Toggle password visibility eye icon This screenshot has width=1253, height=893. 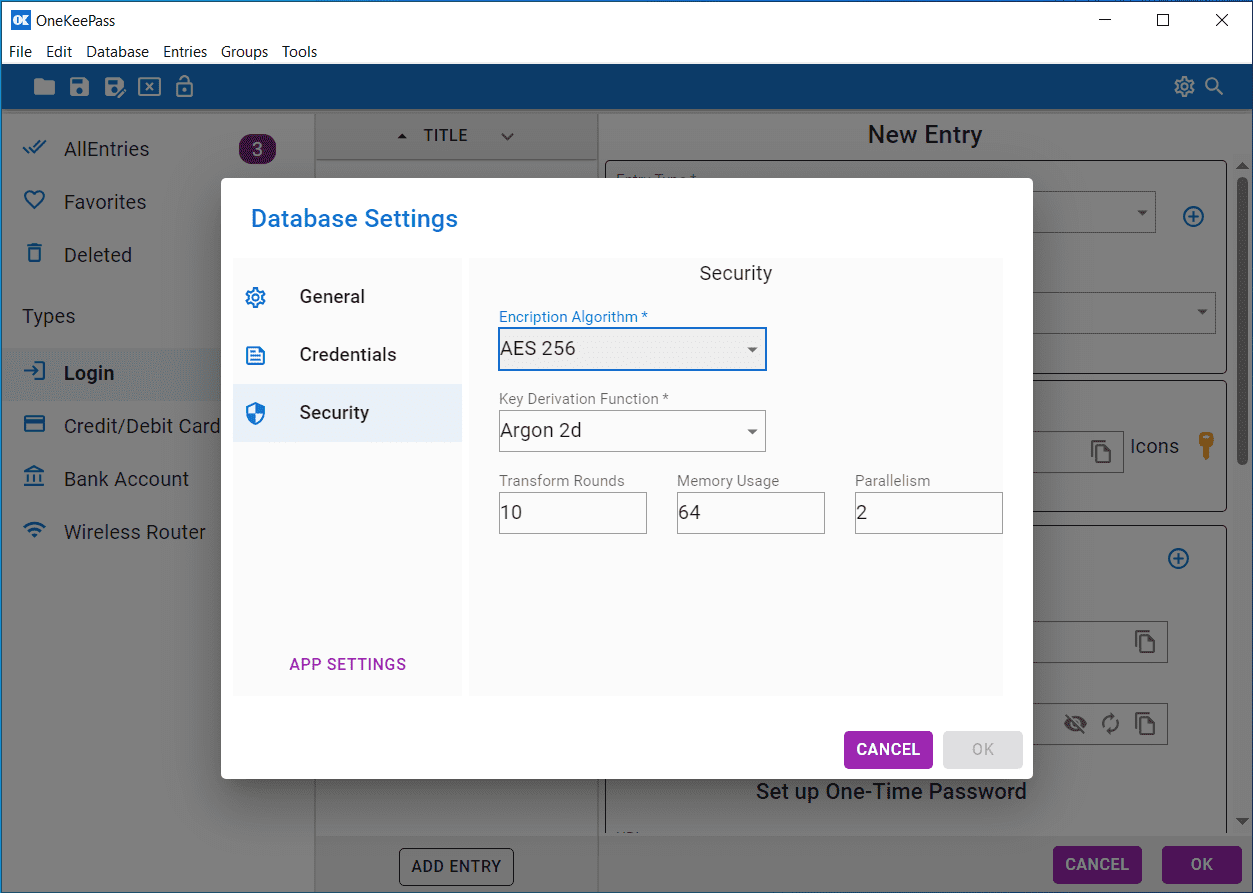coord(1075,724)
